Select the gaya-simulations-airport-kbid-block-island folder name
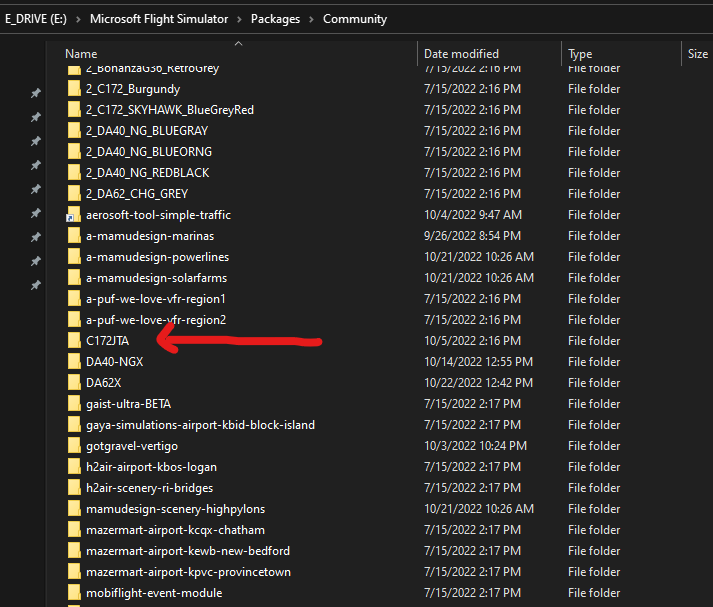The image size is (713, 607). click(x=201, y=425)
